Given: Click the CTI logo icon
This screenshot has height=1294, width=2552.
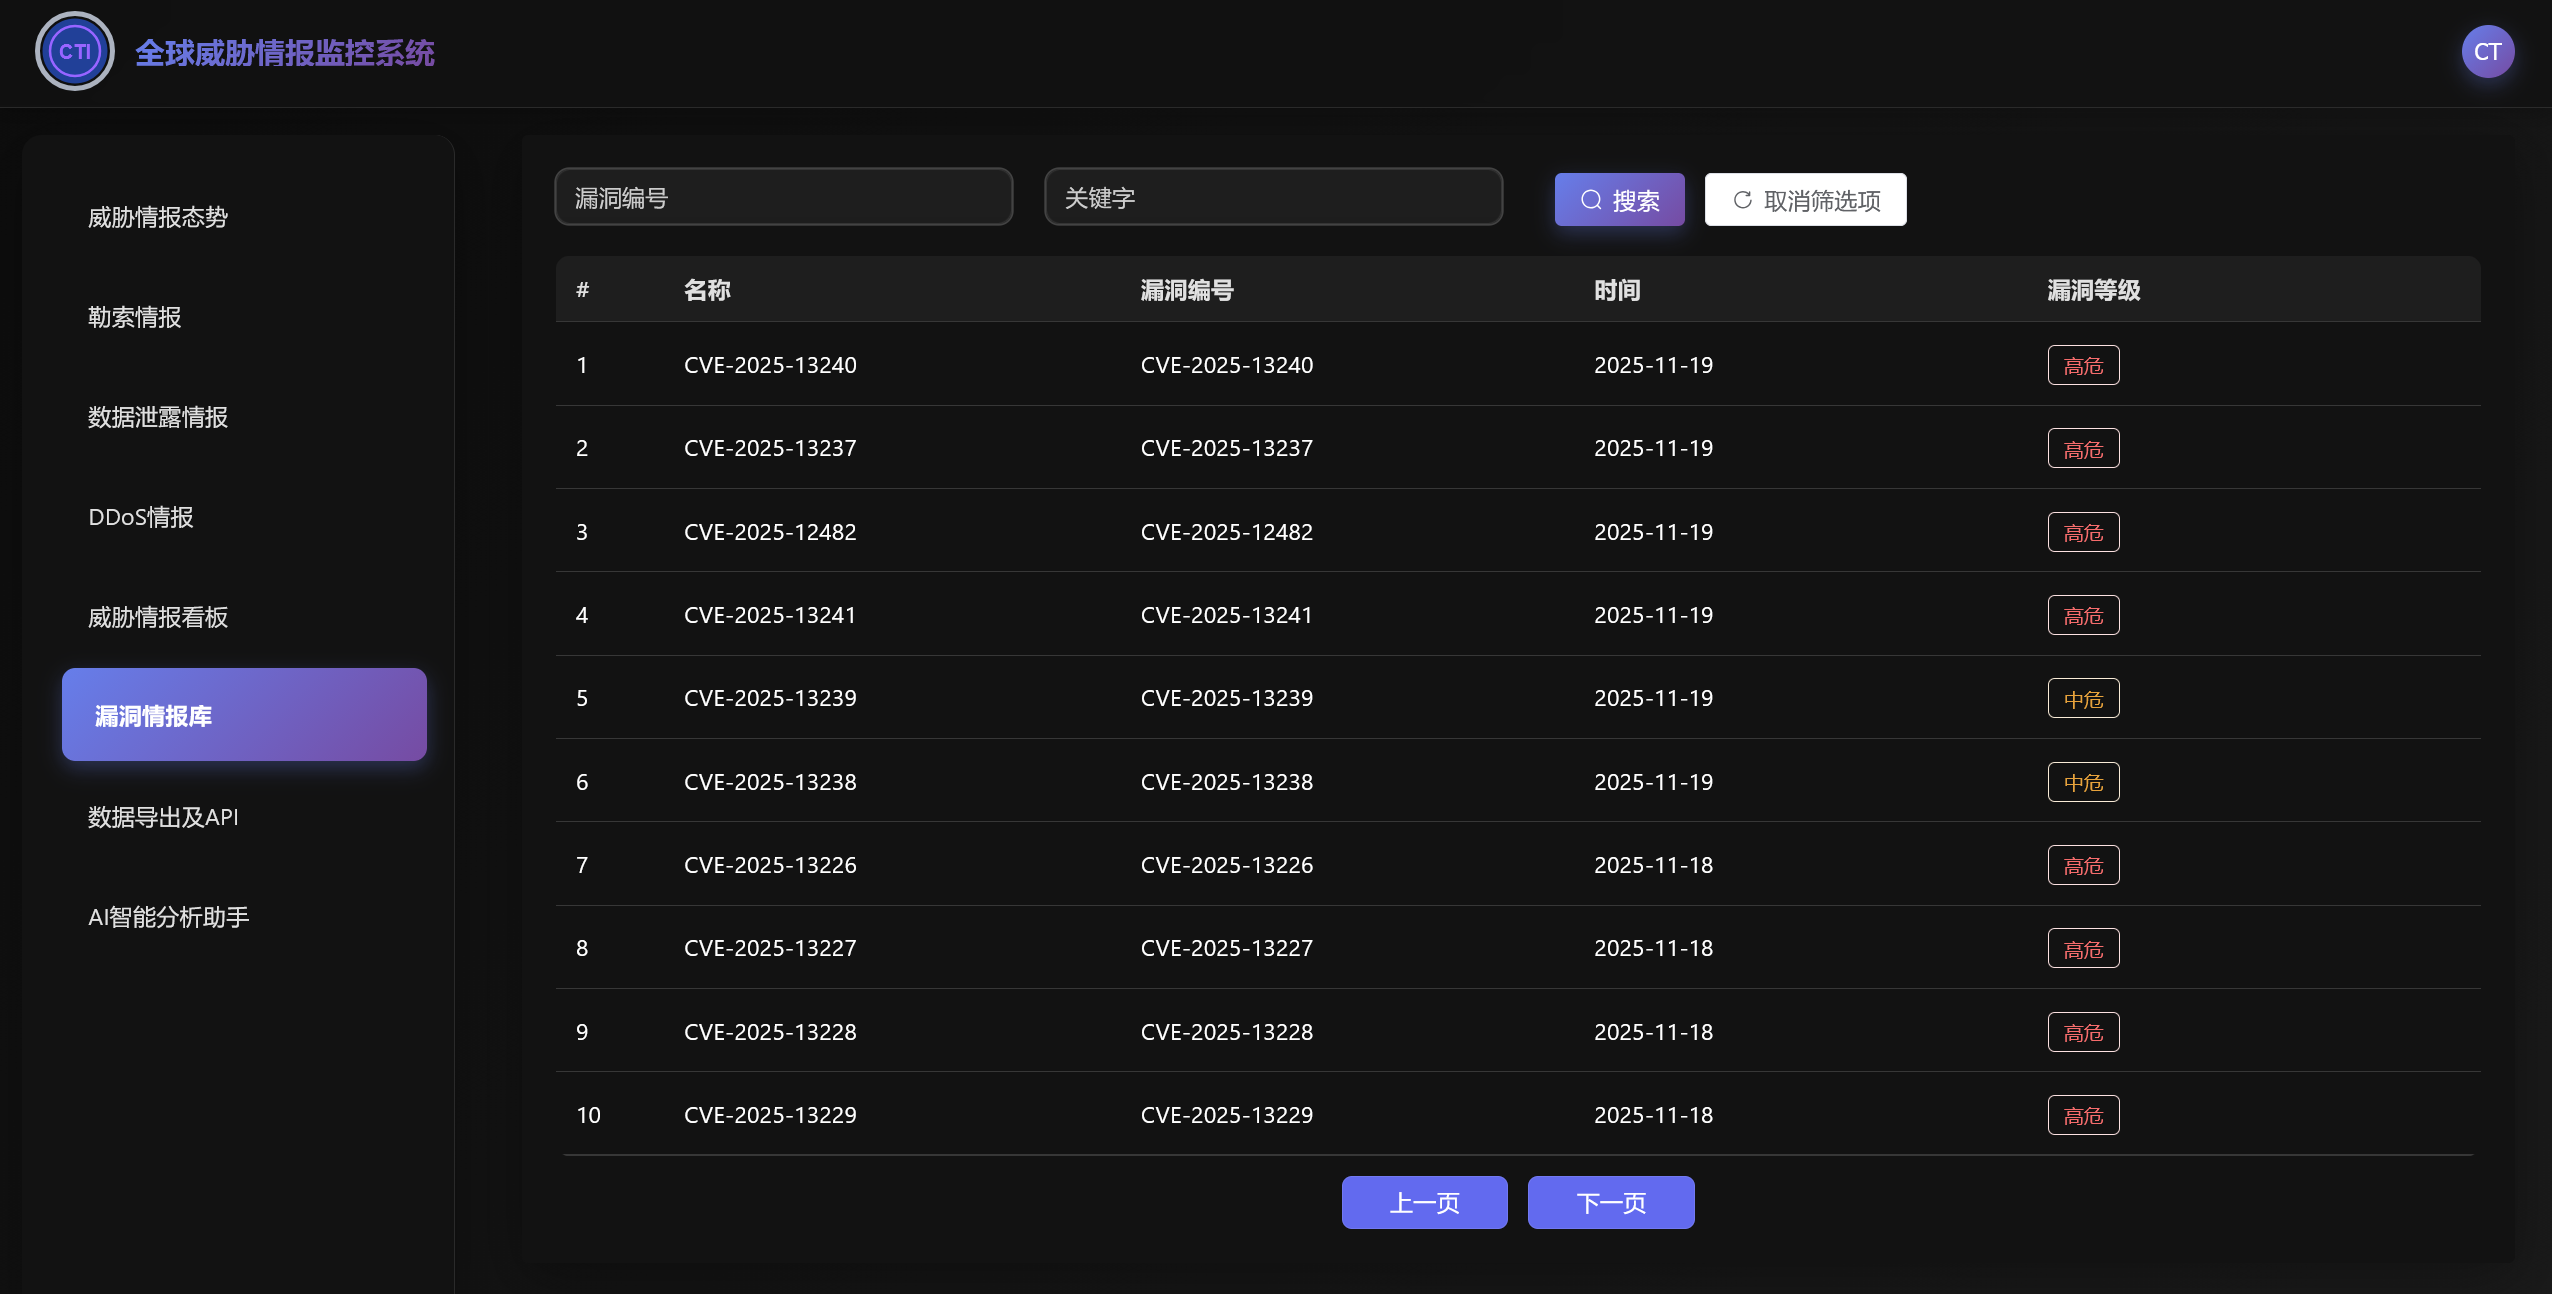Looking at the screenshot, I should click(74, 51).
